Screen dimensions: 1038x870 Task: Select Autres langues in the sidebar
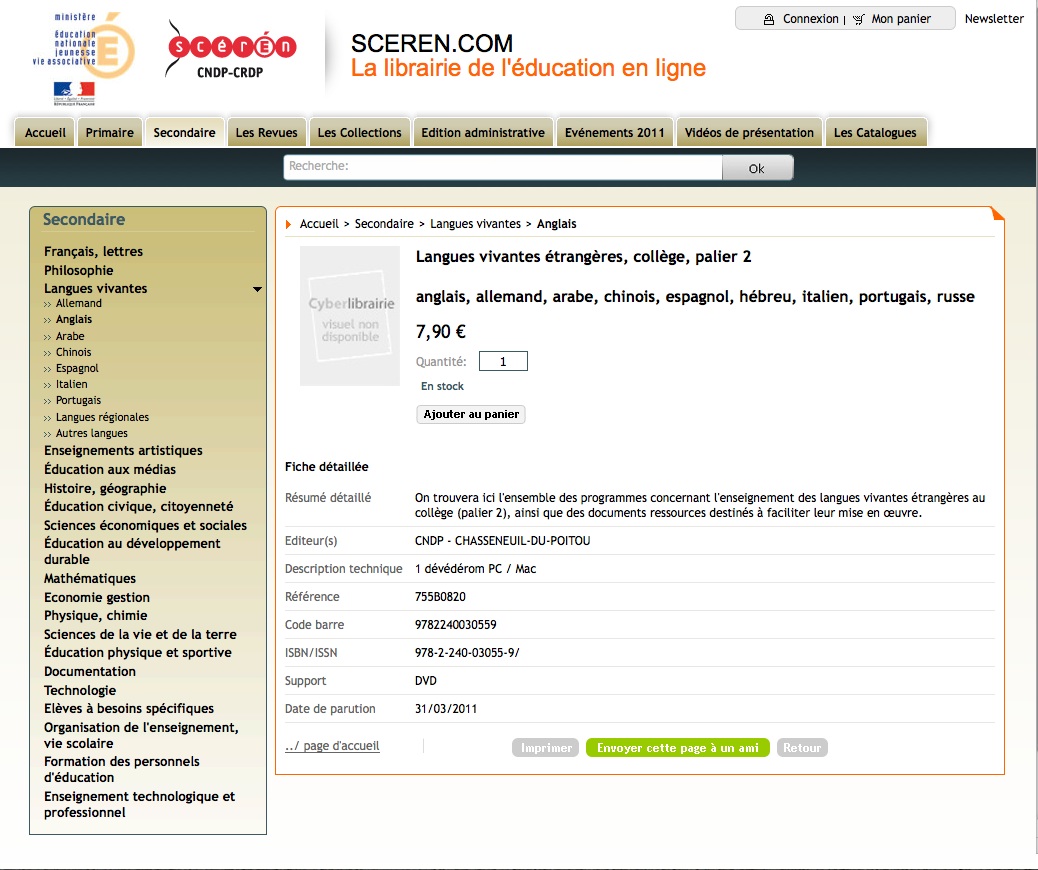[x=92, y=433]
